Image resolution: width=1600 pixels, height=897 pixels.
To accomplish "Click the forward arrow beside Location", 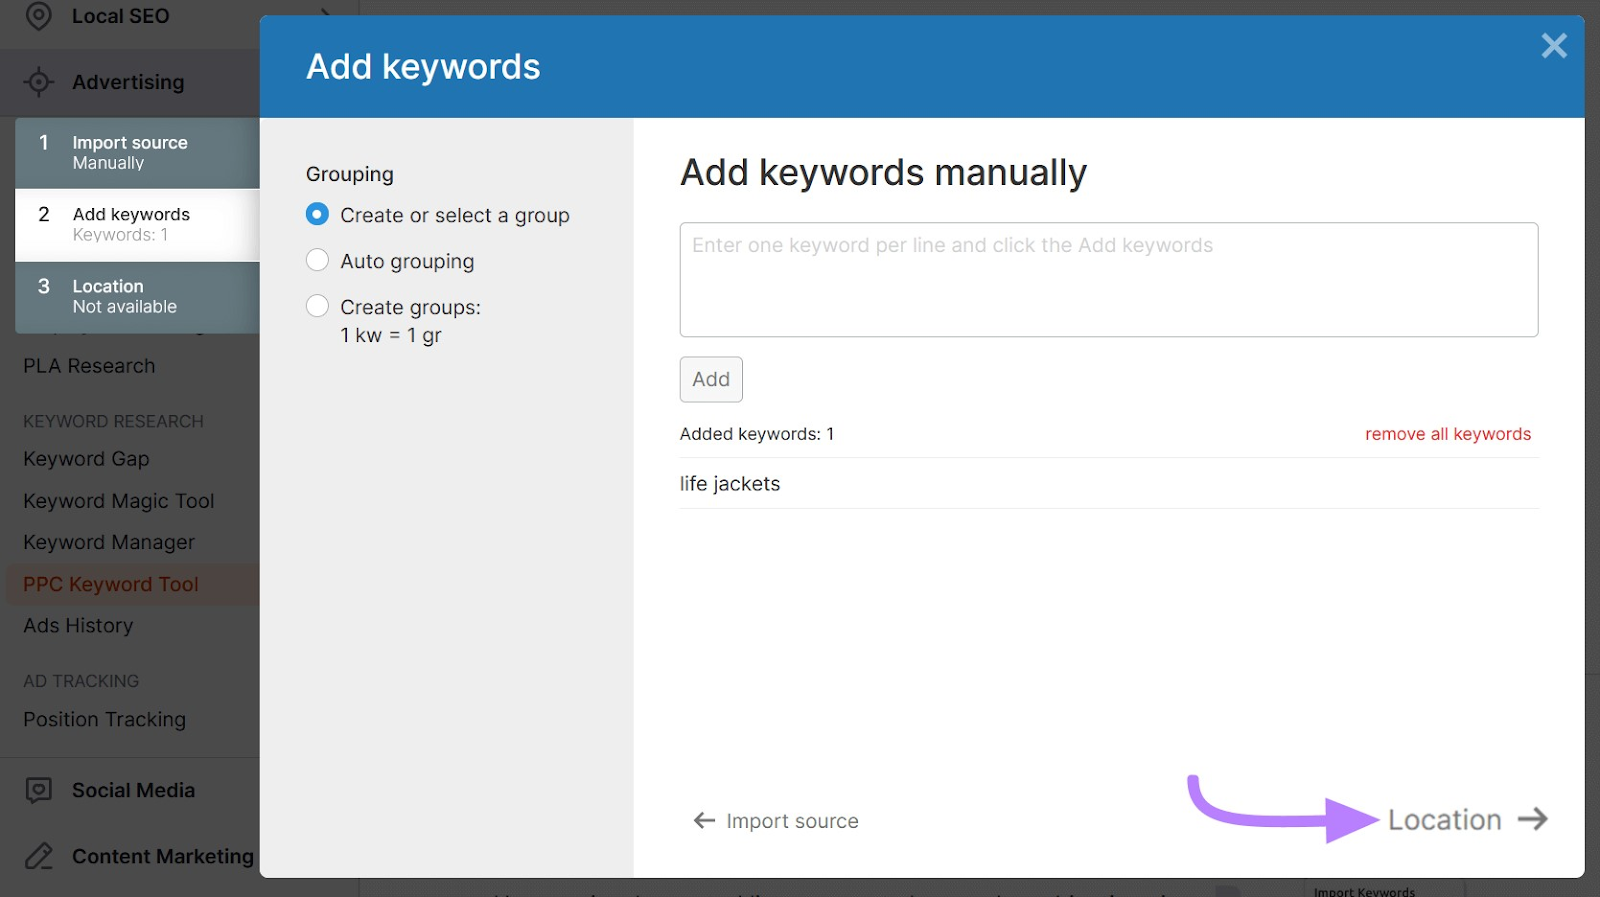I will [x=1532, y=819].
